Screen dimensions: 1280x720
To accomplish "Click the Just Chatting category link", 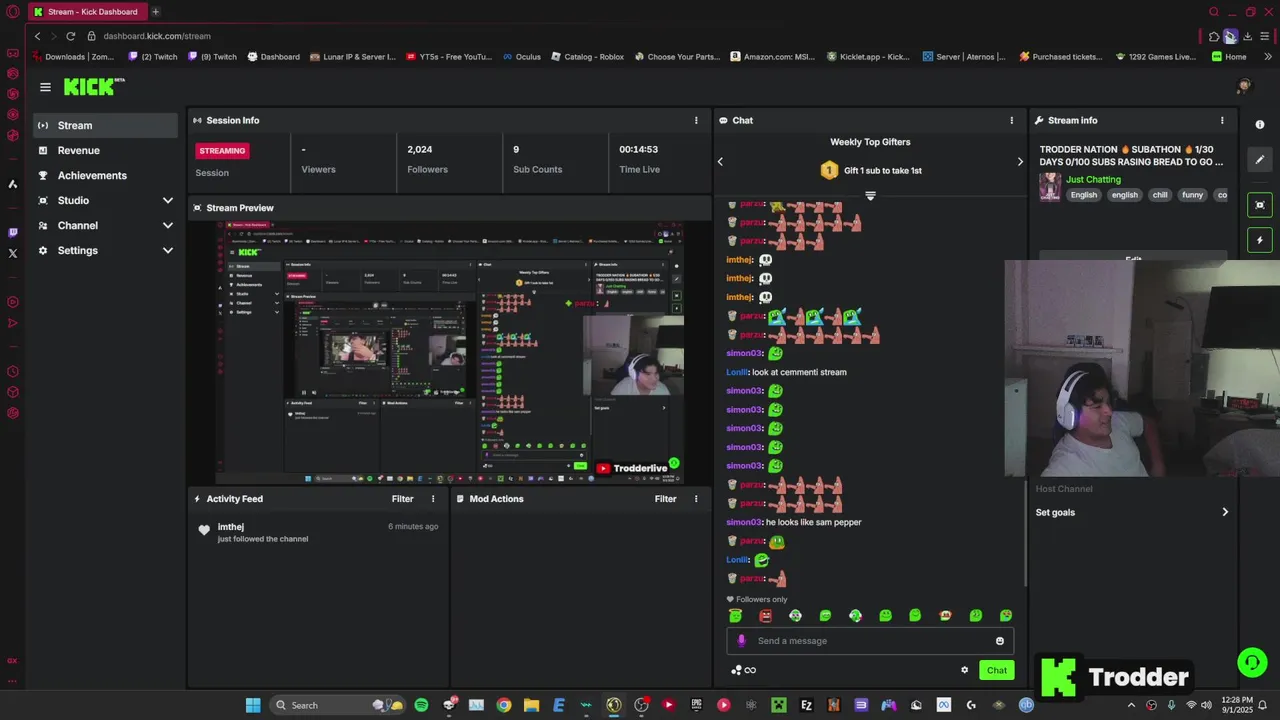I will point(1093,179).
